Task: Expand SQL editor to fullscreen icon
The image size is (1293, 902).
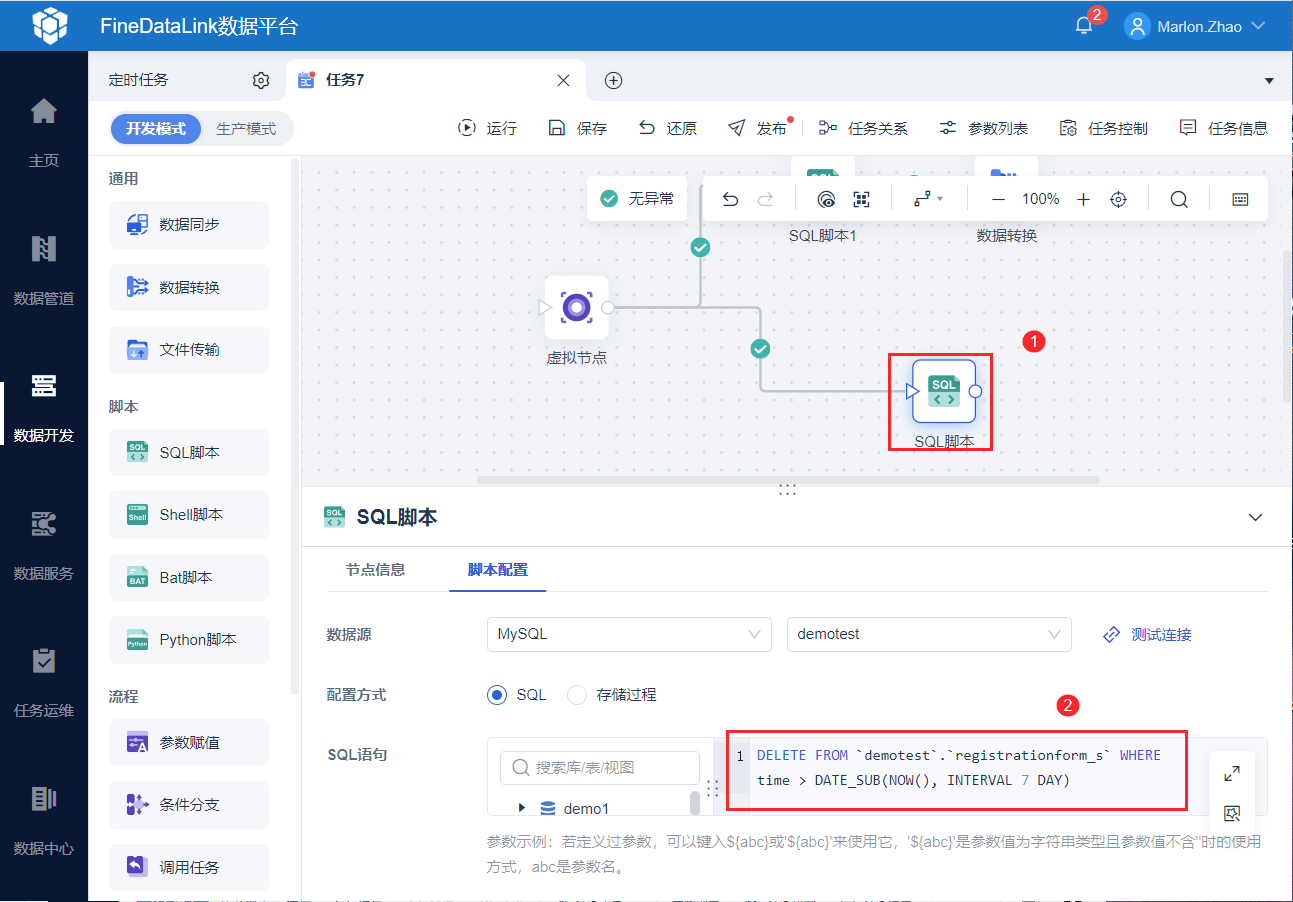Action: (1232, 773)
